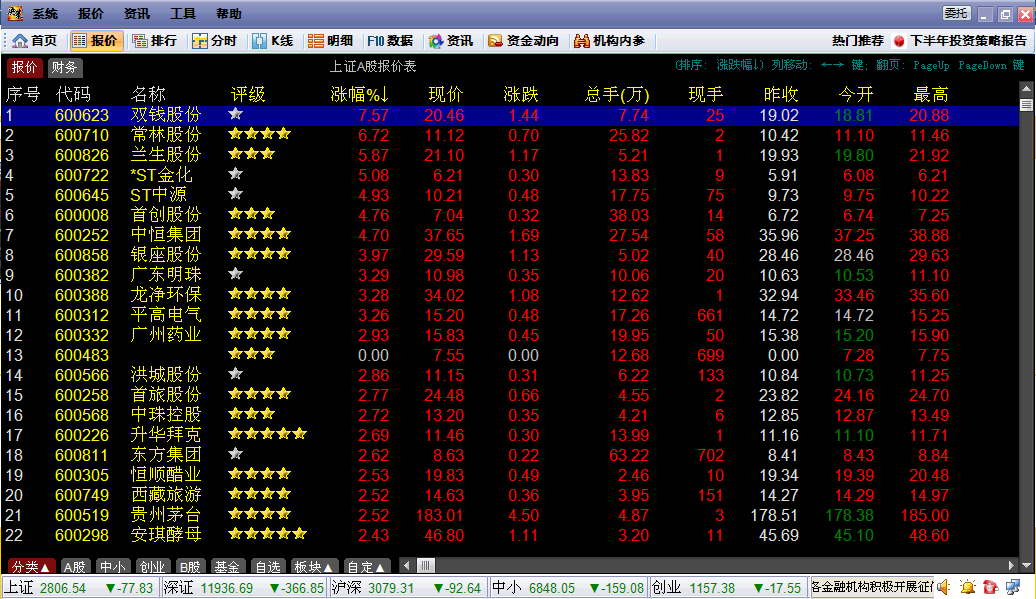
Task: Select the B股 bottom tab
Action: [x=190, y=567]
